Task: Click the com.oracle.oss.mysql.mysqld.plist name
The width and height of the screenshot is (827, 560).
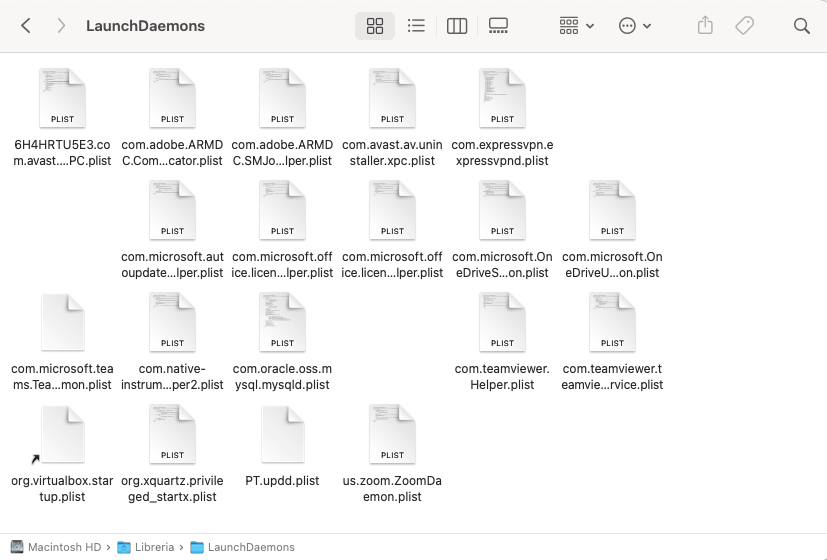Action: pyautogui.click(x=282, y=376)
